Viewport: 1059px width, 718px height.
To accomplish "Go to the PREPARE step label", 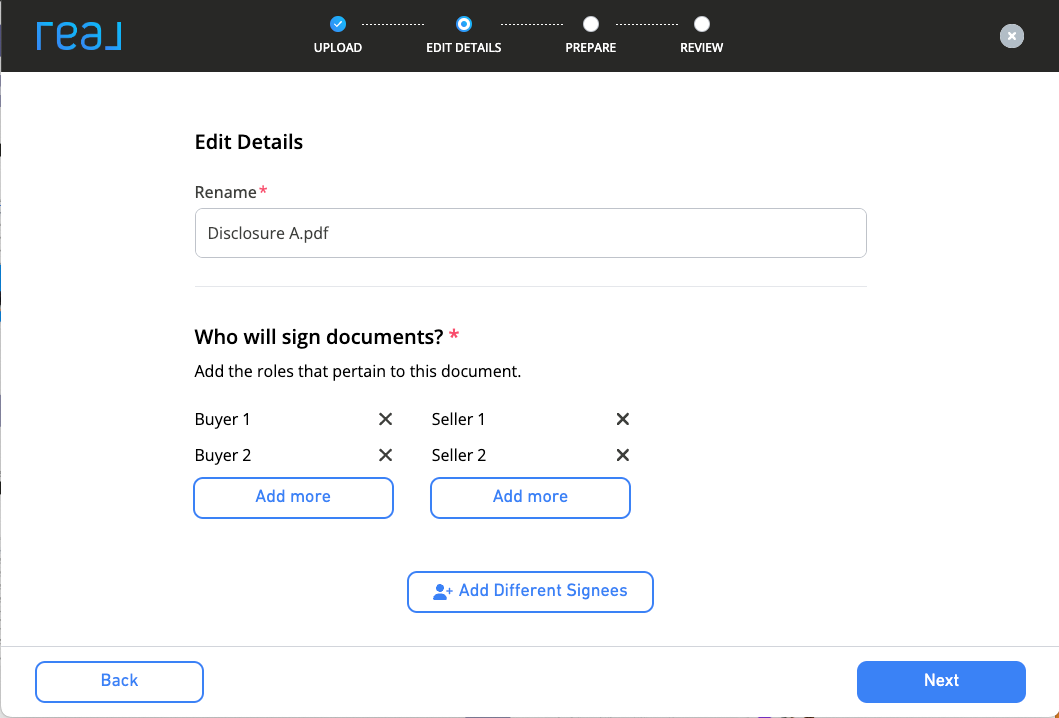I will pyautogui.click(x=591, y=48).
